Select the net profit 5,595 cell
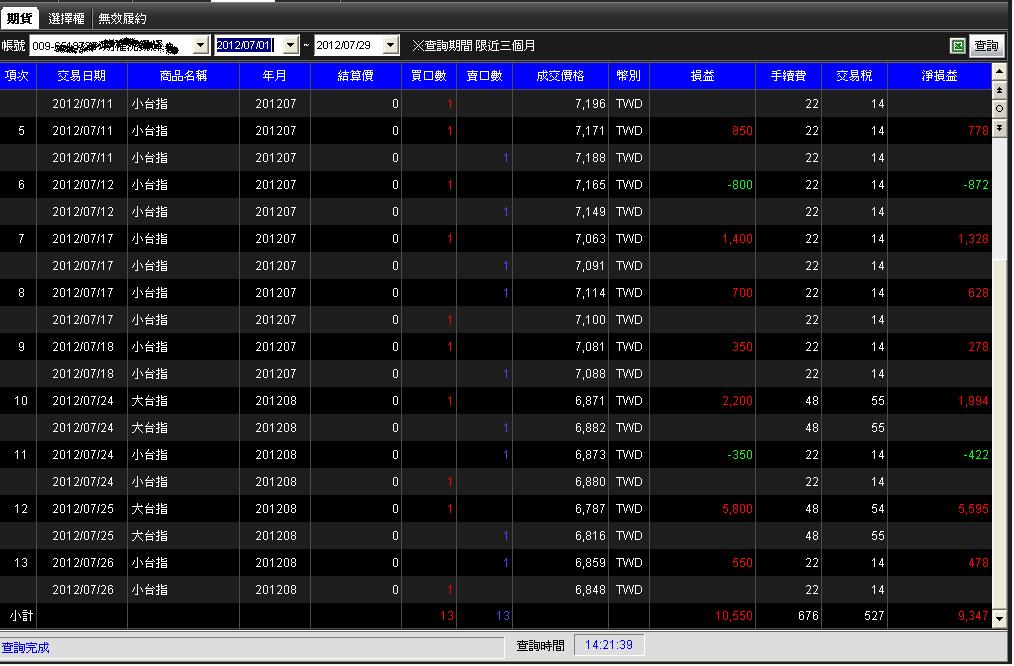 tap(973, 509)
